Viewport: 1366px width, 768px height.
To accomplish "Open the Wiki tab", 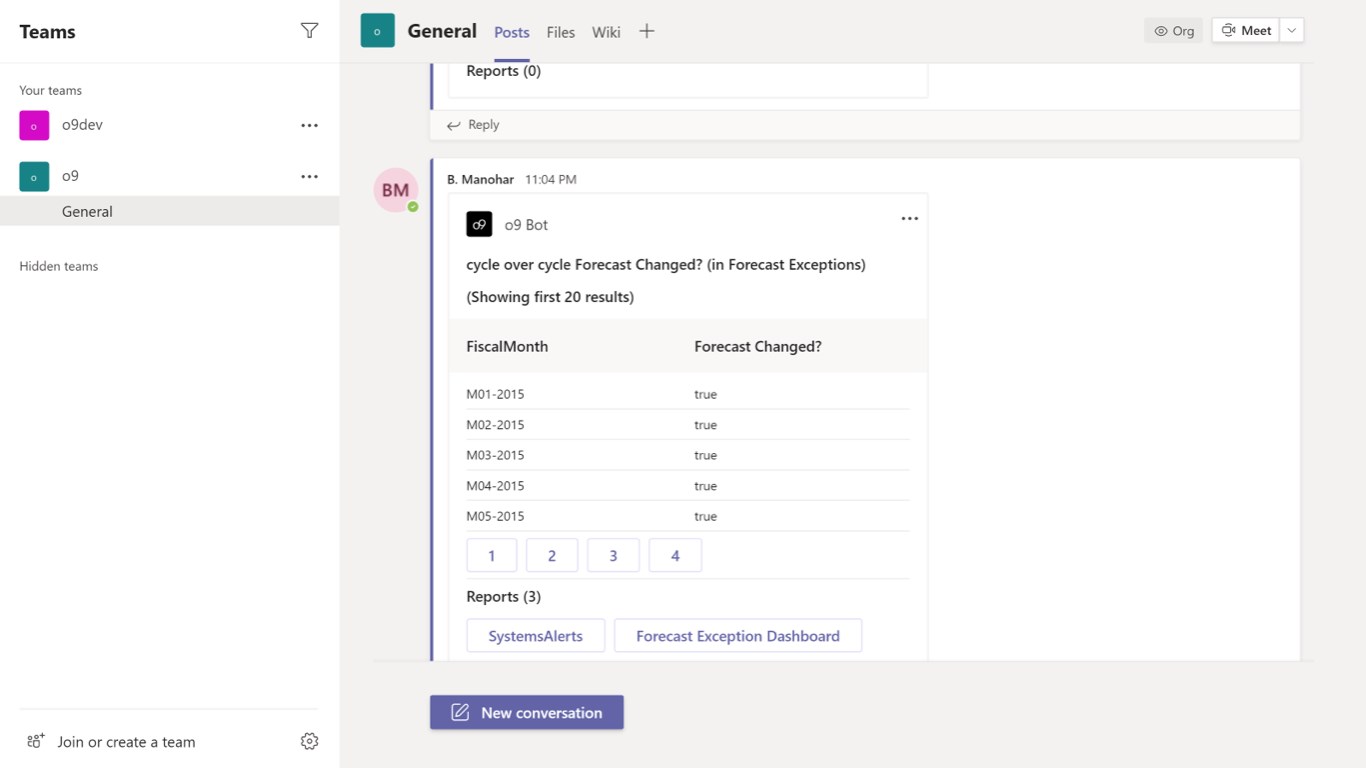I will pos(606,32).
